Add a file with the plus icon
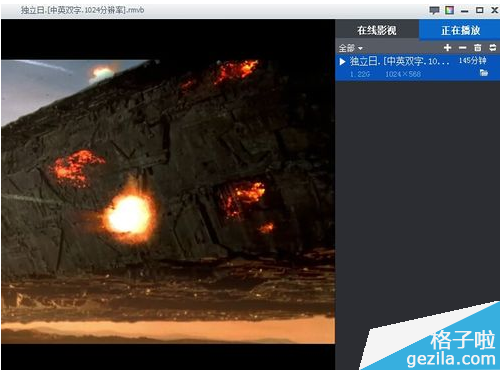Viewport: 500px width, 370px height. pyautogui.click(x=447, y=48)
